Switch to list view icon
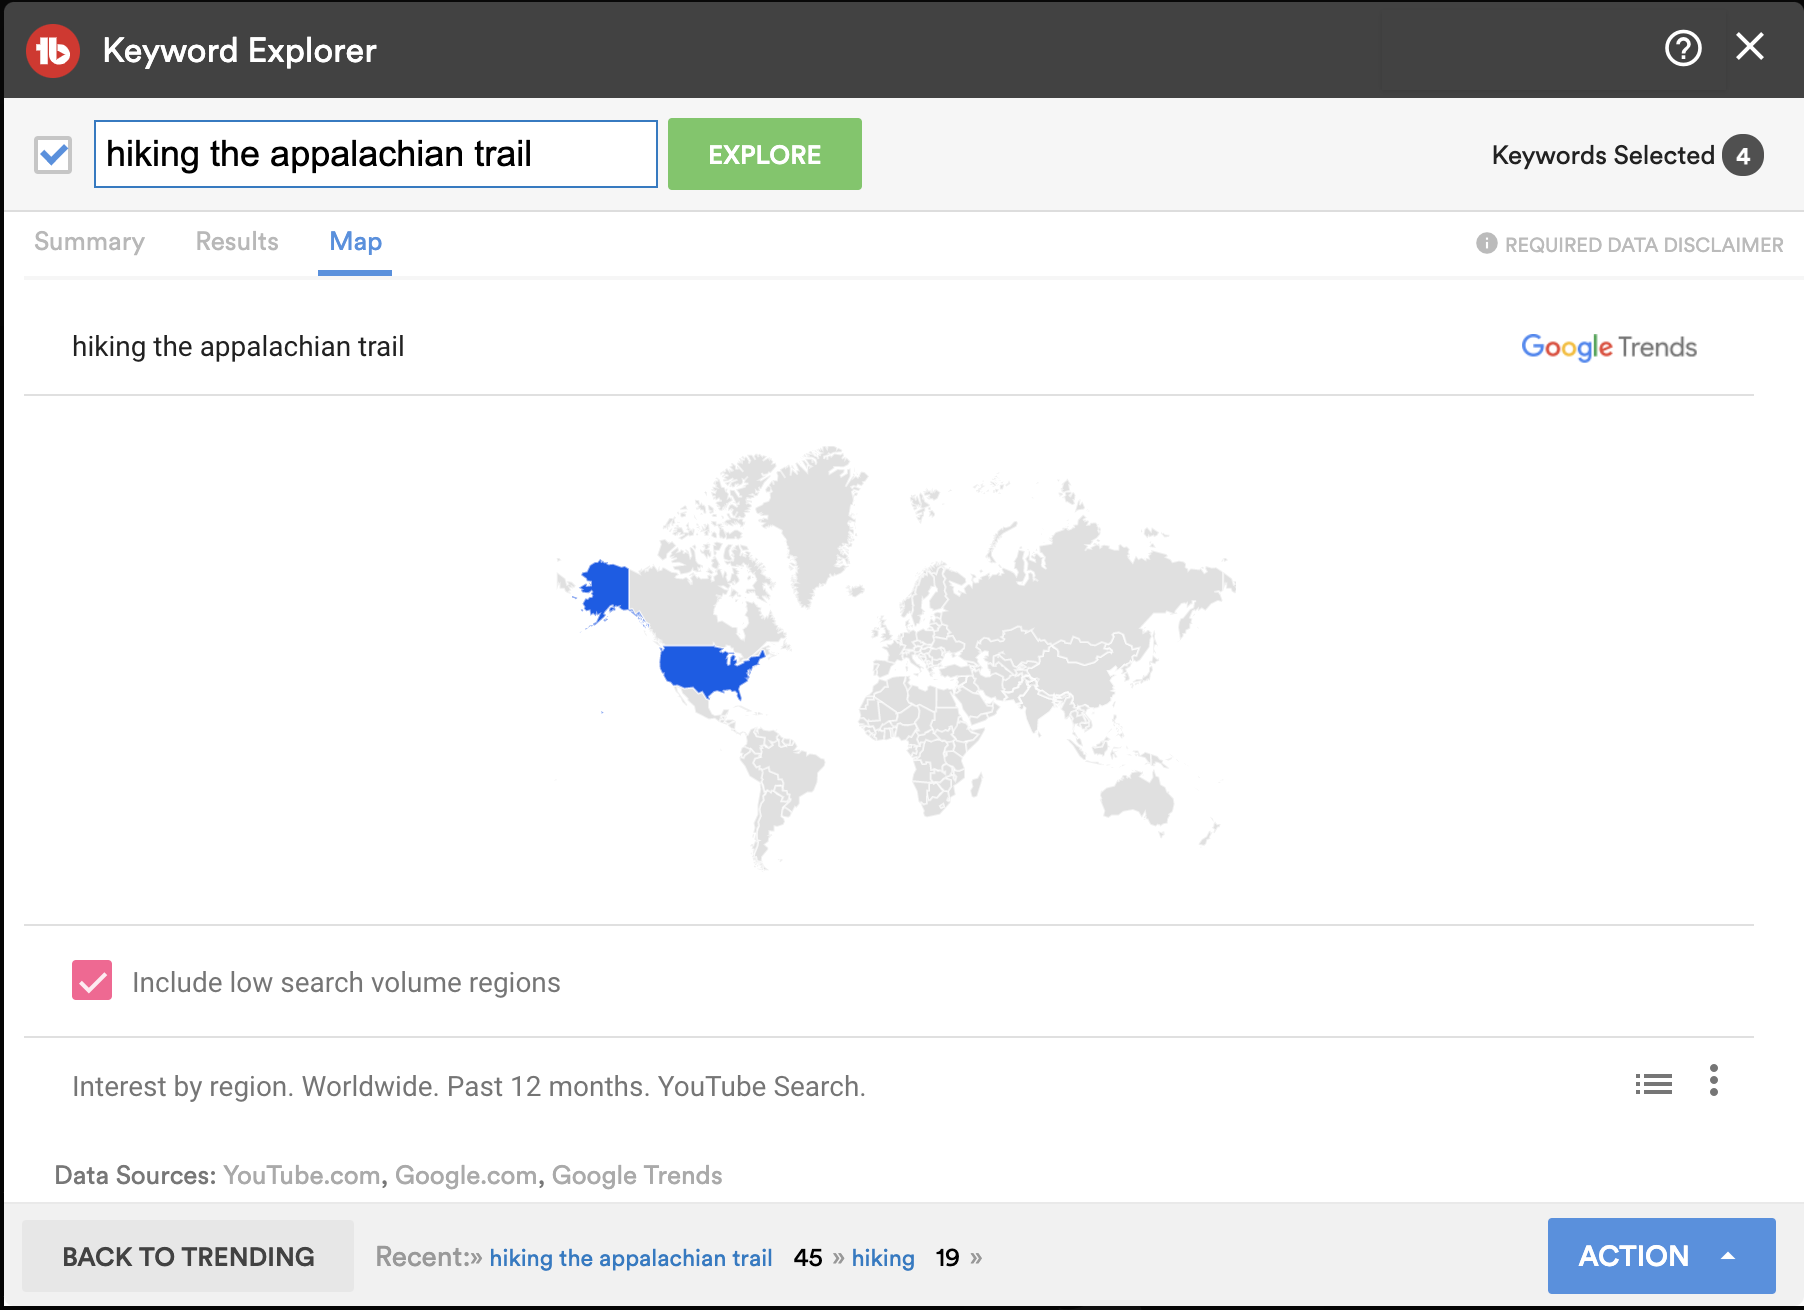 tap(1653, 1084)
